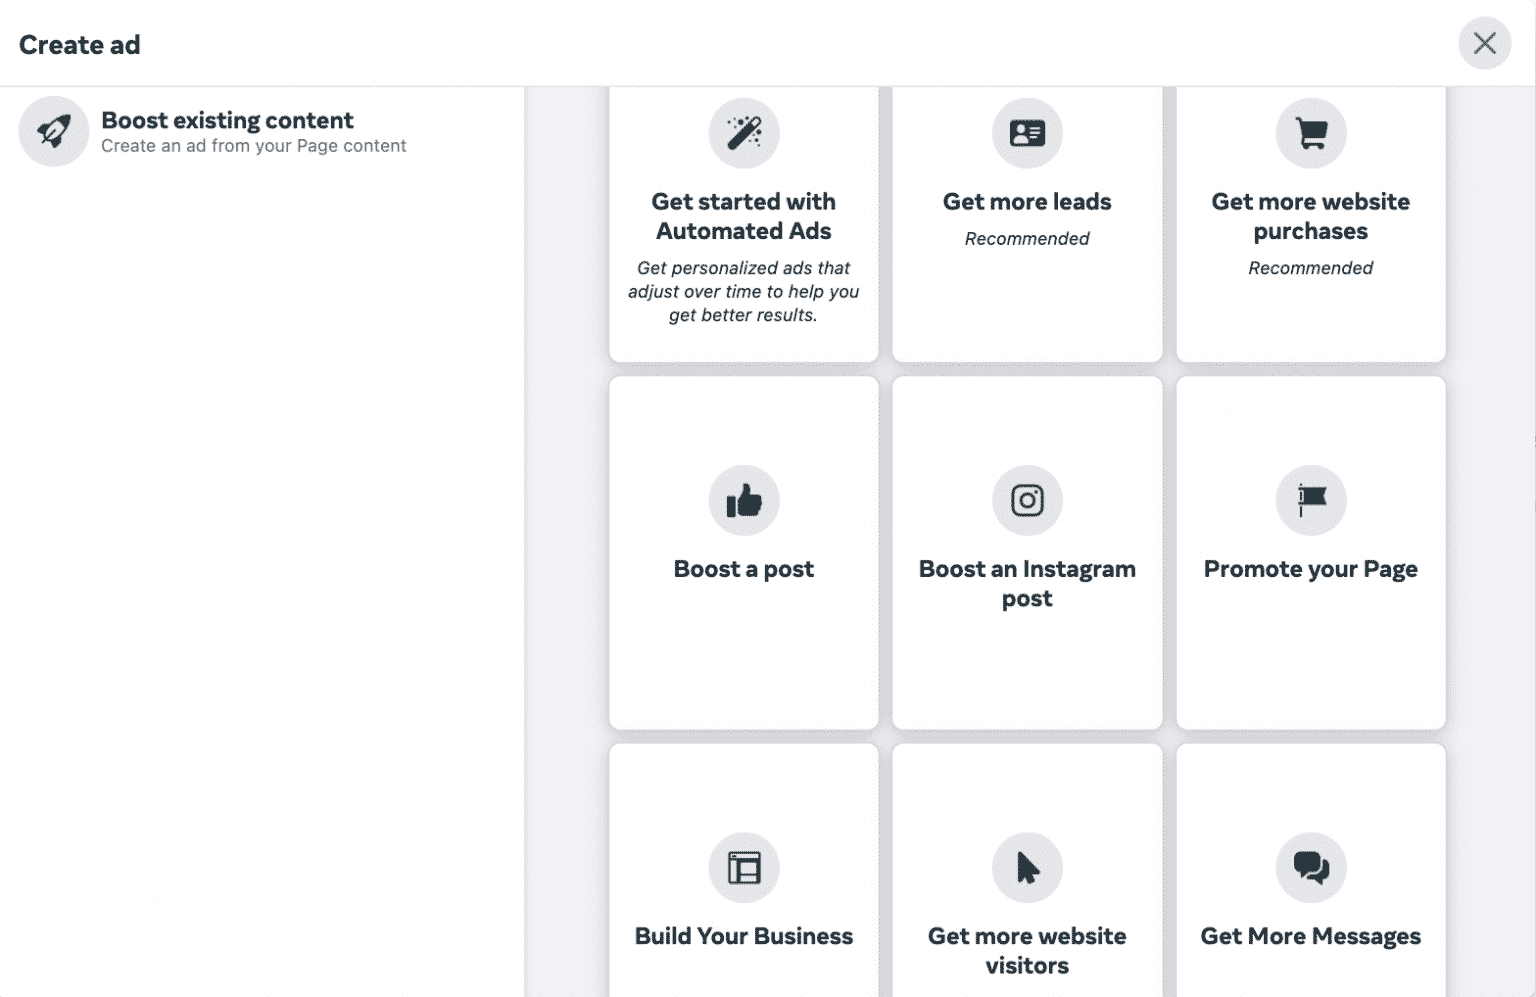
Task: Click the Build Your Business layout icon
Action: pos(743,867)
